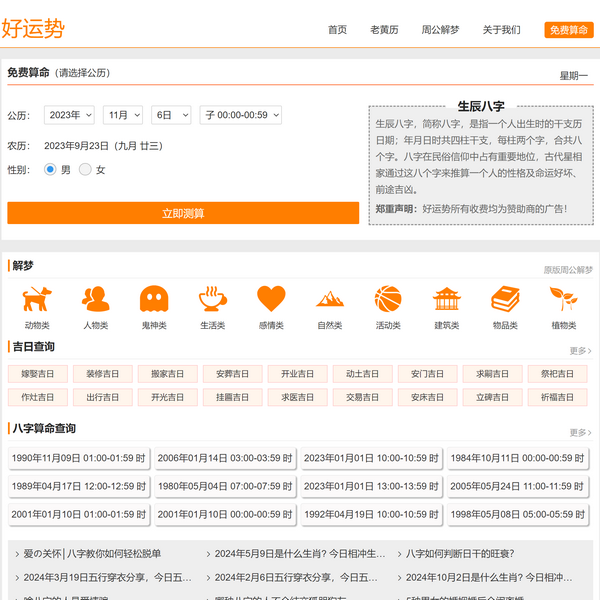
Task: Open the 子 00:00-00:59 hour dropdown
Action: (241, 115)
